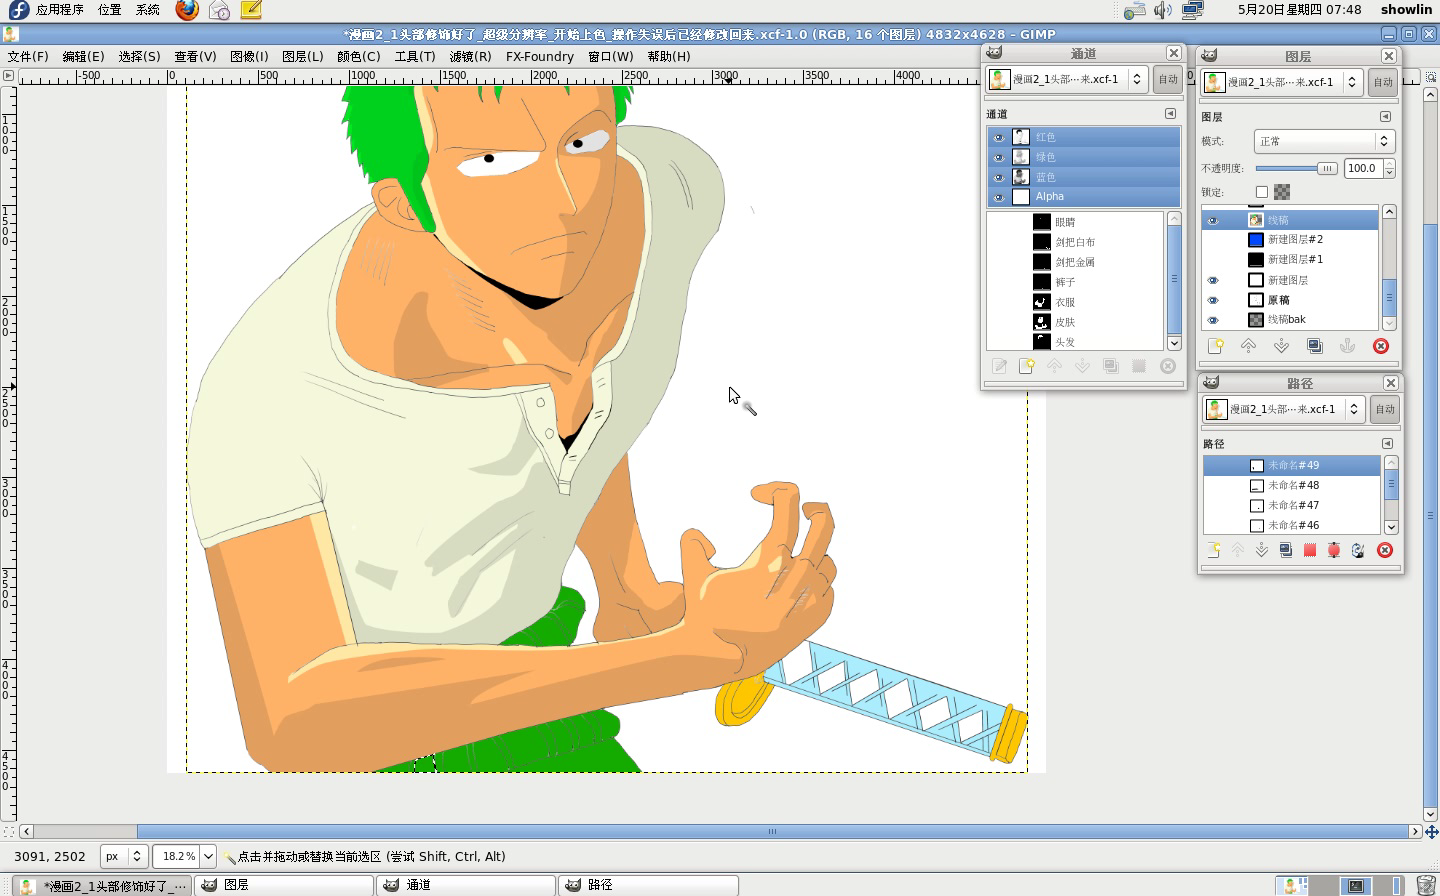Toggle visibility of the 绿色 channel
This screenshot has width=1440, height=896.
[998, 157]
